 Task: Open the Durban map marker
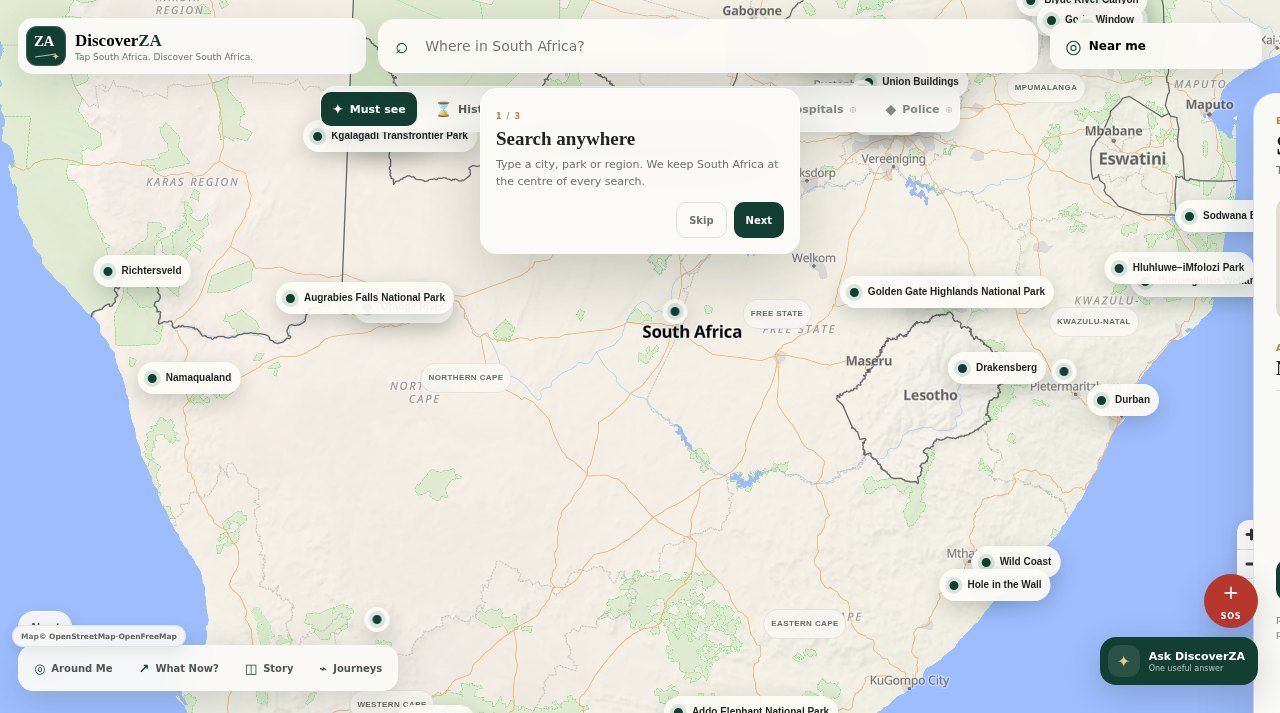point(1123,400)
